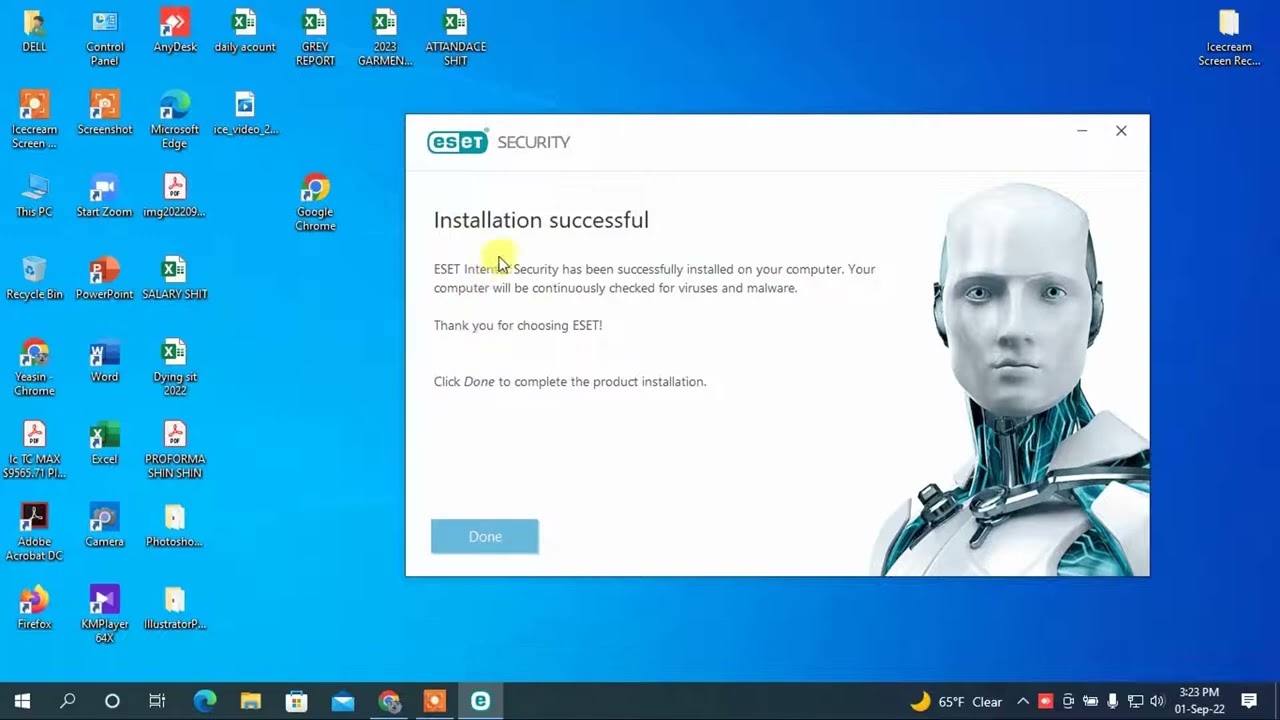
Task: Select the PowerPoint desktop shortcut
Action: click(104, 278)
